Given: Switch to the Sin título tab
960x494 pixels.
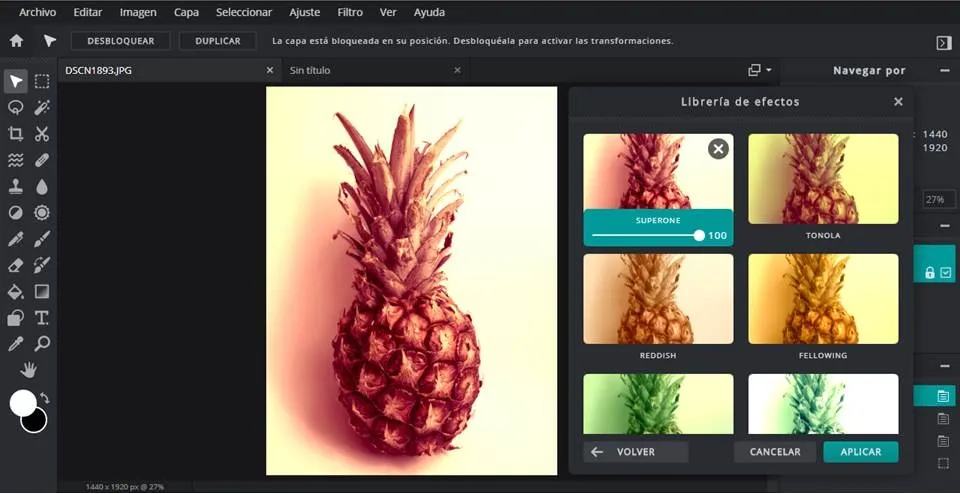Looking at the screenshot, I should point(310,70).
